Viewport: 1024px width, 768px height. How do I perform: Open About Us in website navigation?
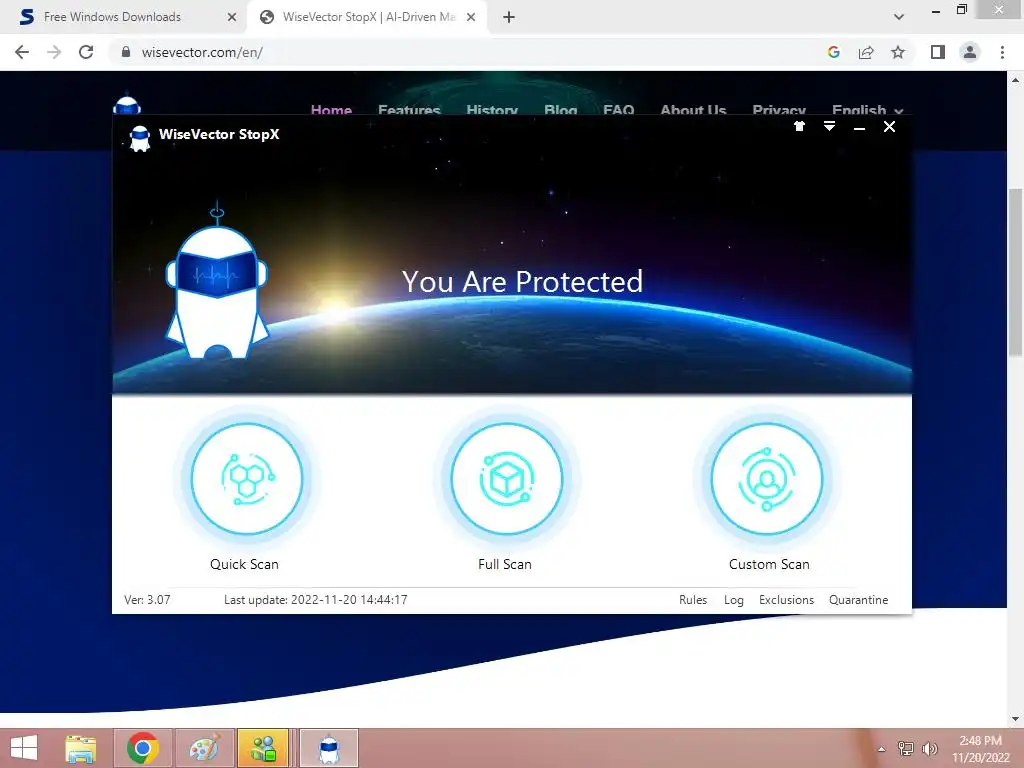[694, 110]
